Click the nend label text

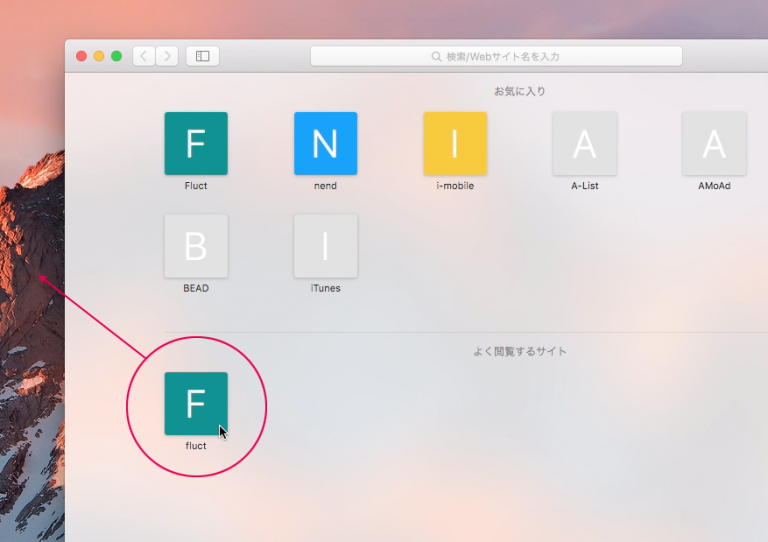[325, 186]
